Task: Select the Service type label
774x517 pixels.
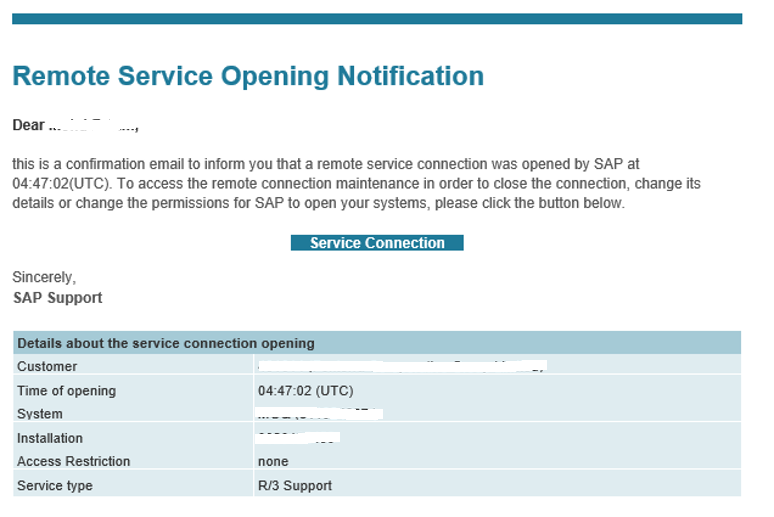Action: coord(55,485)
